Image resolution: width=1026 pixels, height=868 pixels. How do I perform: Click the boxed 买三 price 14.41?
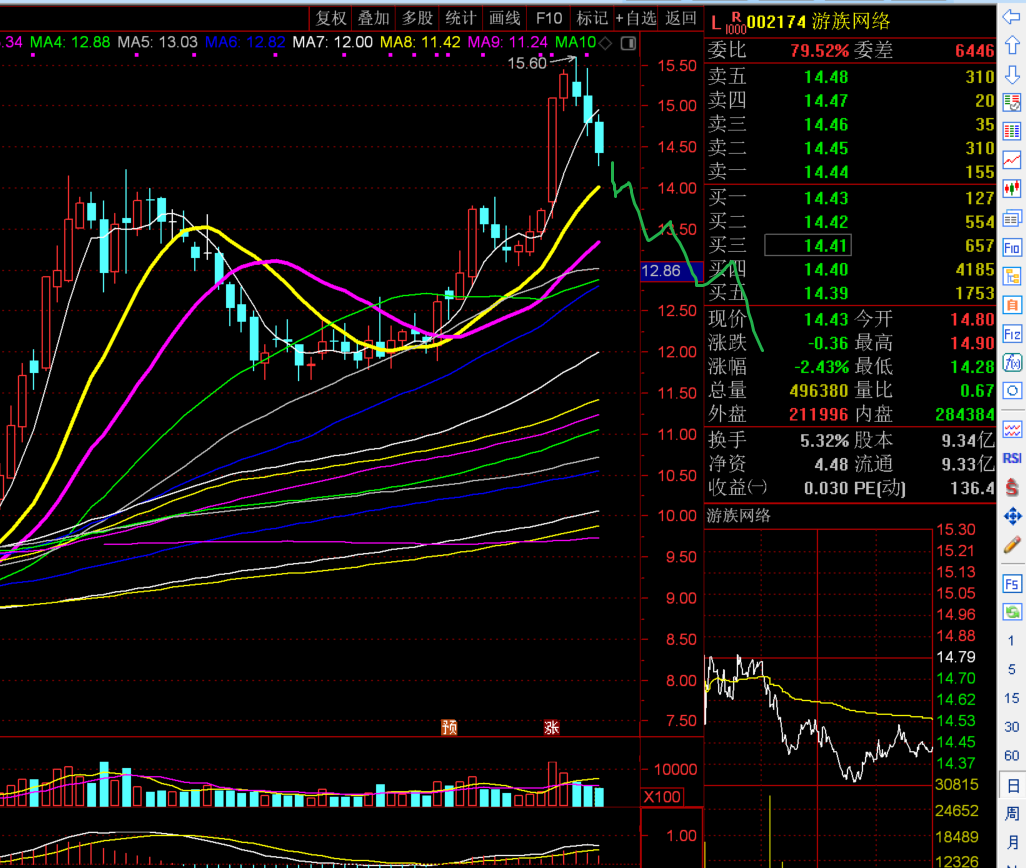point(808,246)
